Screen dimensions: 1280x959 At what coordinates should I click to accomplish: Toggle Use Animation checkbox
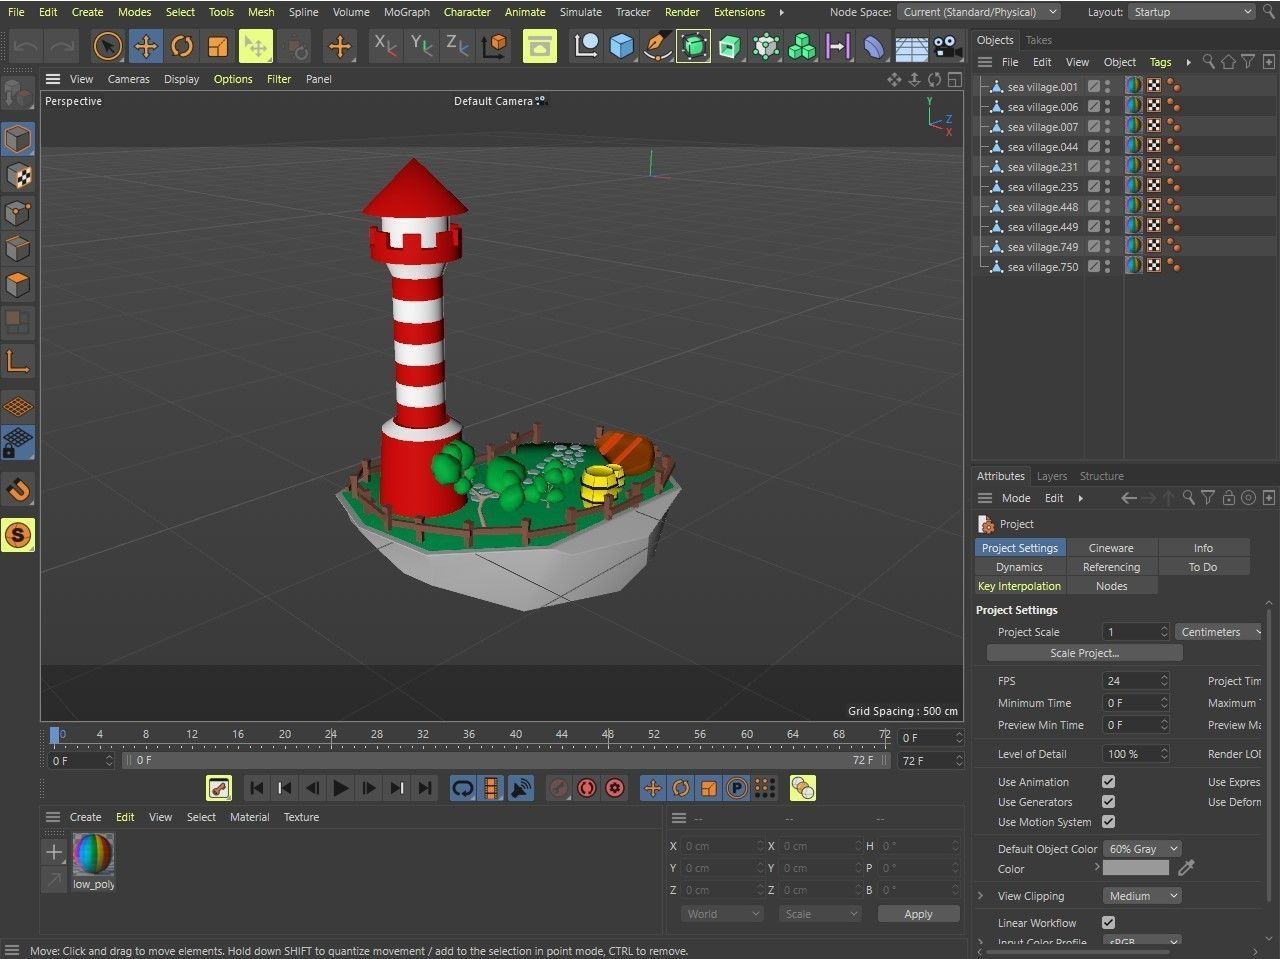[x=1108, y=782]
